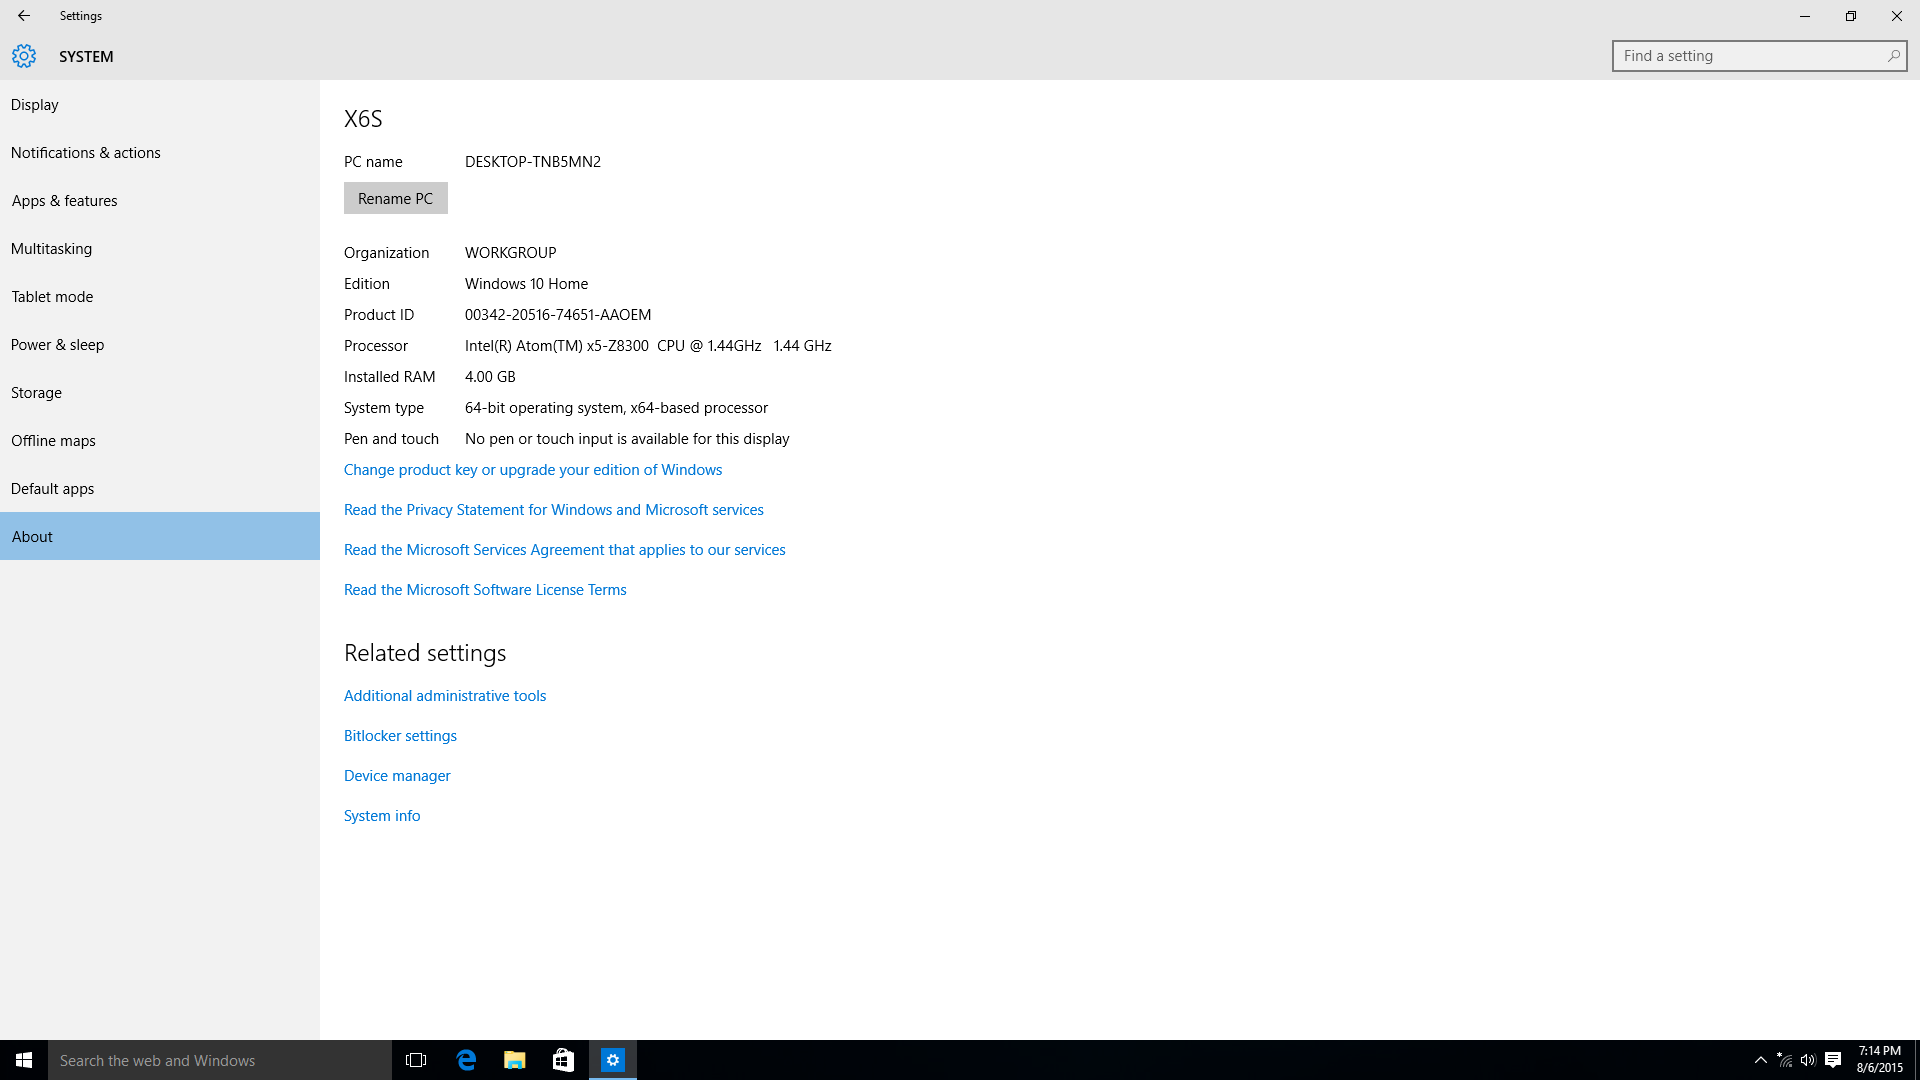The height and width of the screenshot is (1080, 1920).
Task: Open Notifications & actions settings
Action: (x=160, y=152)
